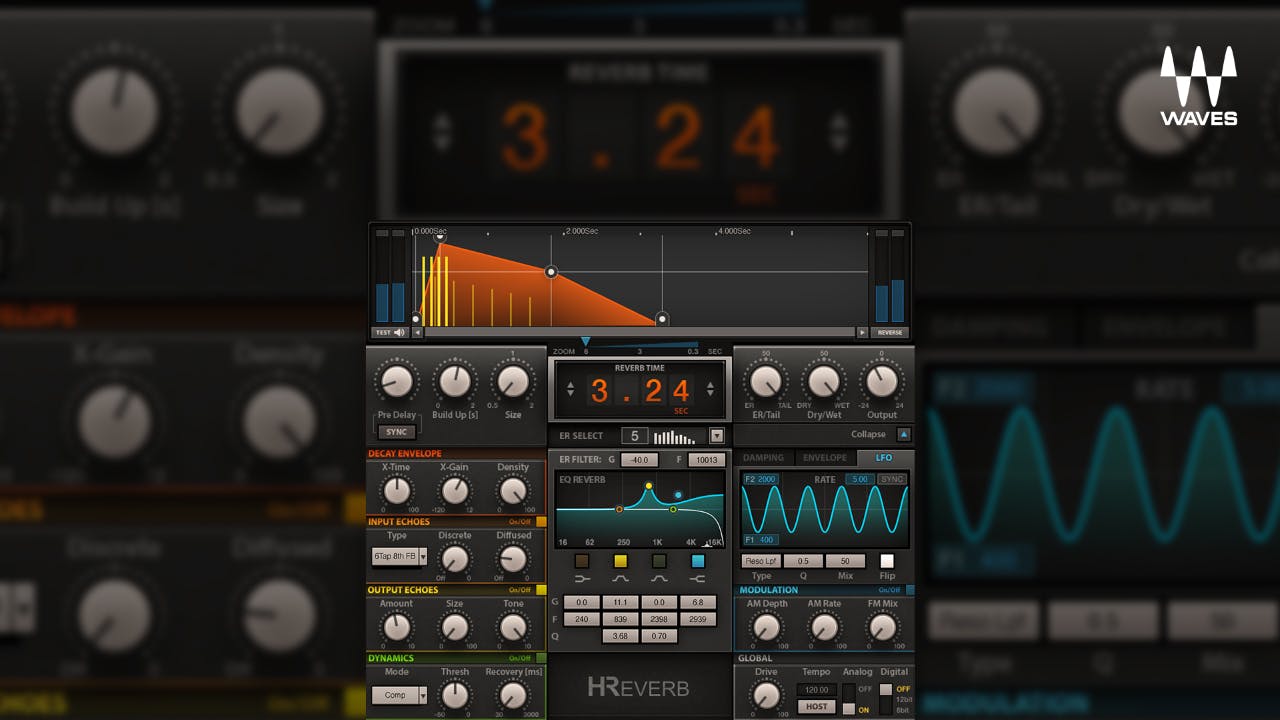This screenshot has width=1280, height=720.
Task: Flip the Digital bit-depth switch
Action: click(x=885, y=699)
